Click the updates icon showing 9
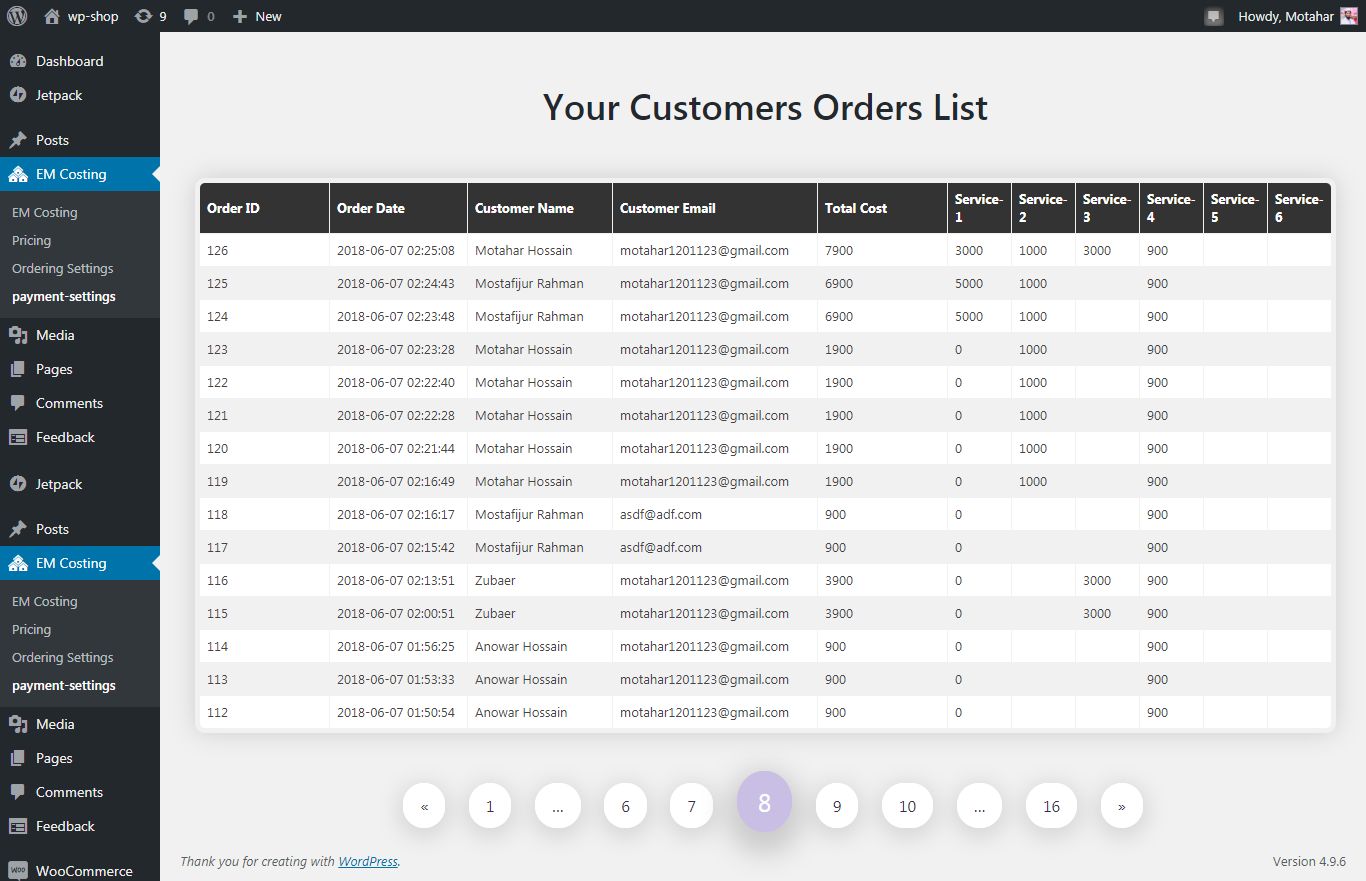The height and width of the screenshot is (881, 1366). pos(144,16)
